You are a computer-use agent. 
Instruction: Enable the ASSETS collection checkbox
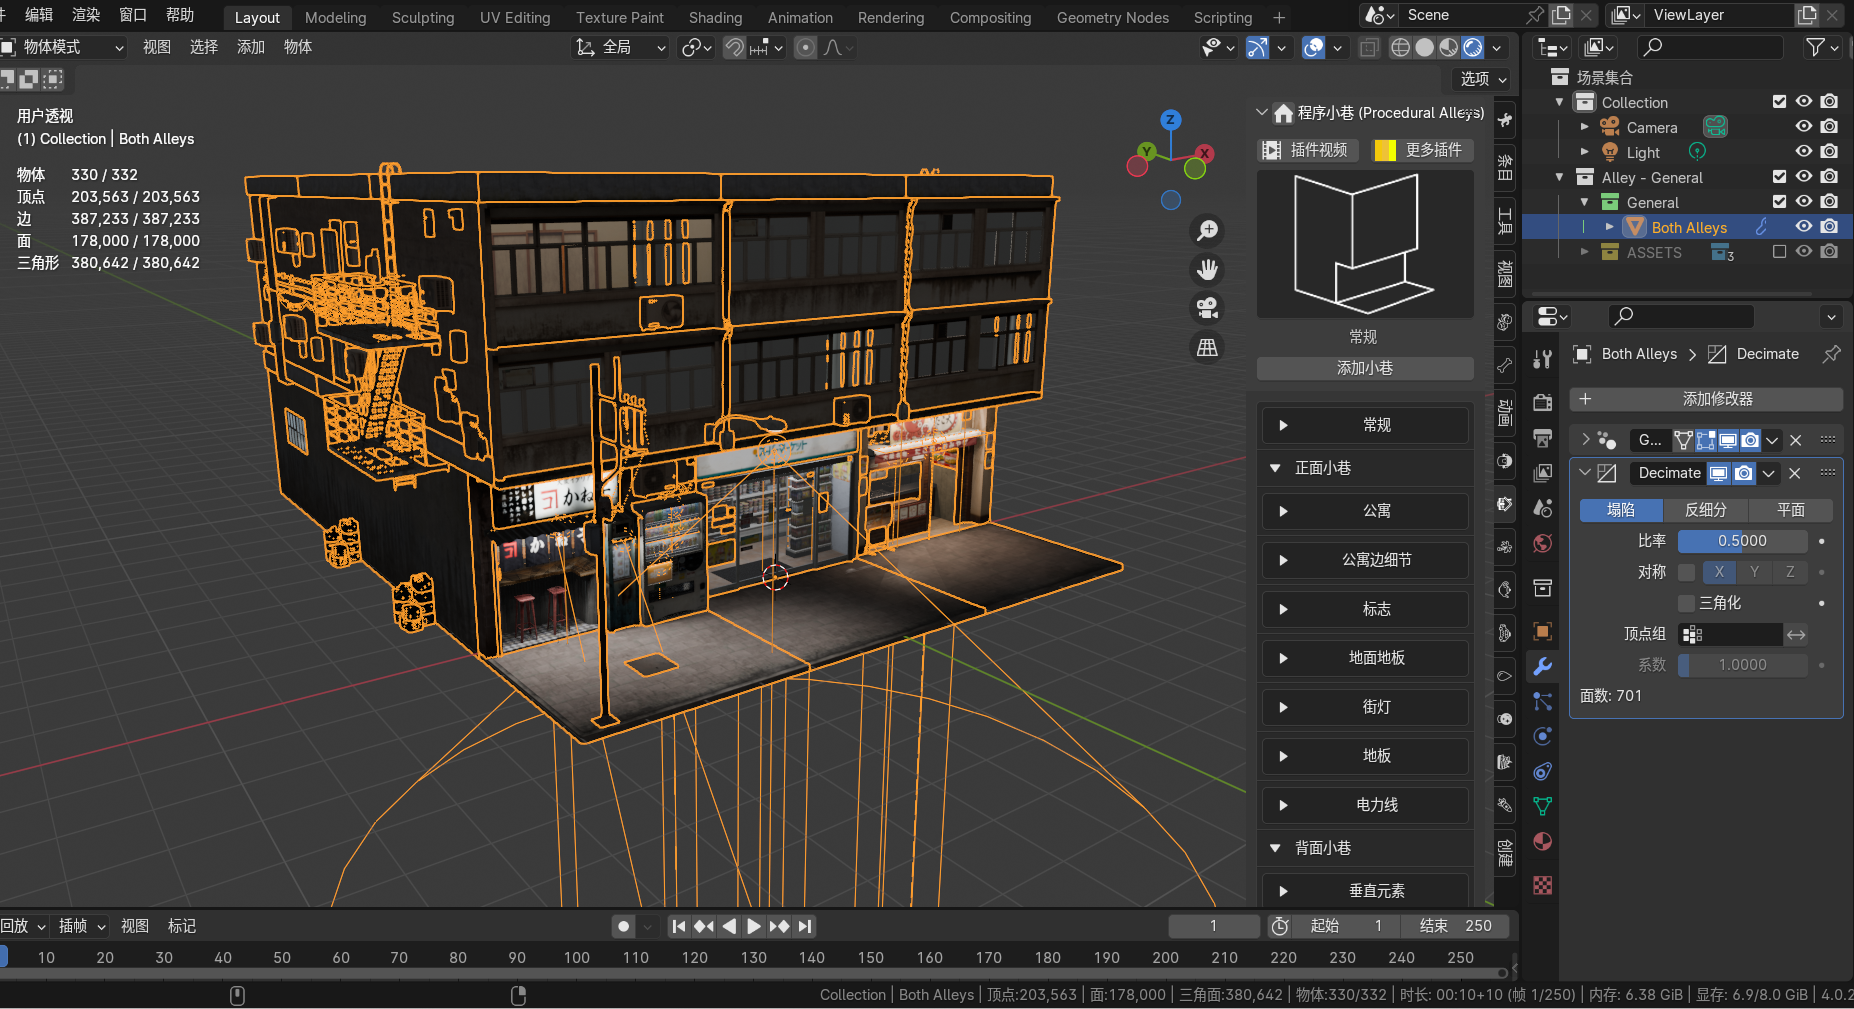pyautogui.click(x=1779, y=251)
